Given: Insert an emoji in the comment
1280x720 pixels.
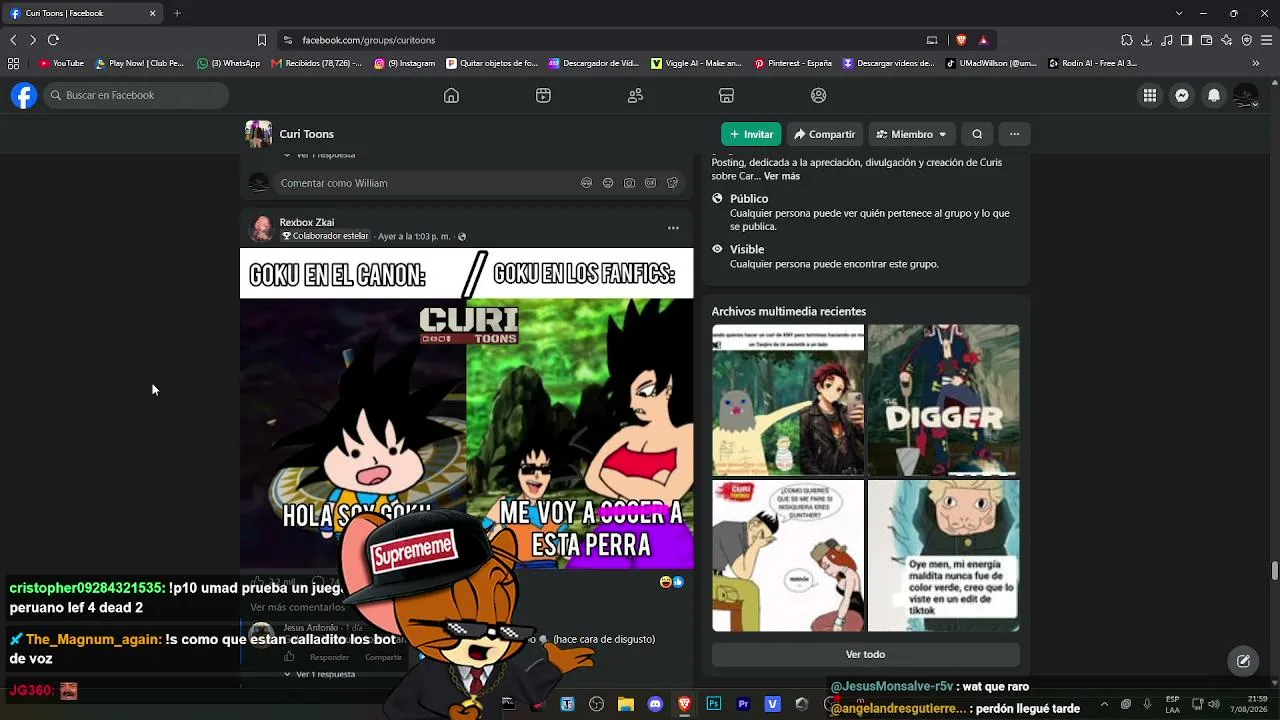Looking at the screenshot, I should (608, 183).
